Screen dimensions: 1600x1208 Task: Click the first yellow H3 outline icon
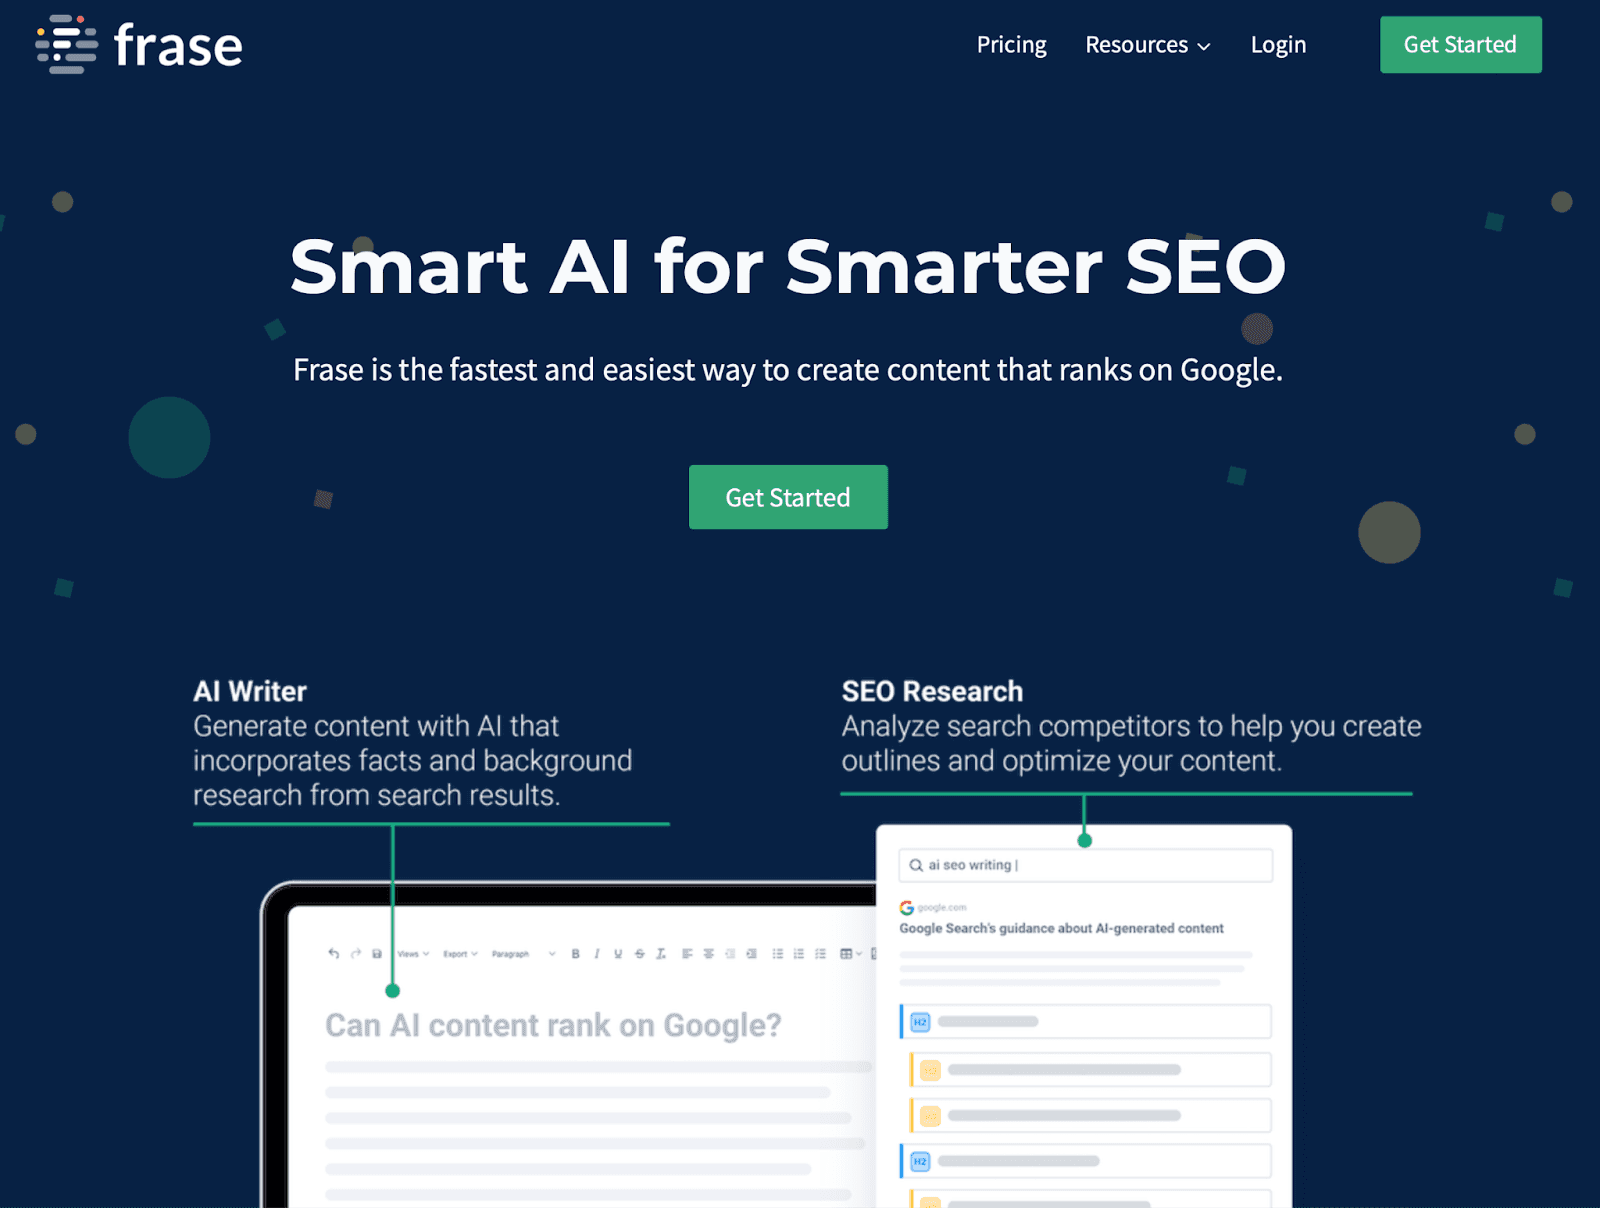(x=930, y=1070)
